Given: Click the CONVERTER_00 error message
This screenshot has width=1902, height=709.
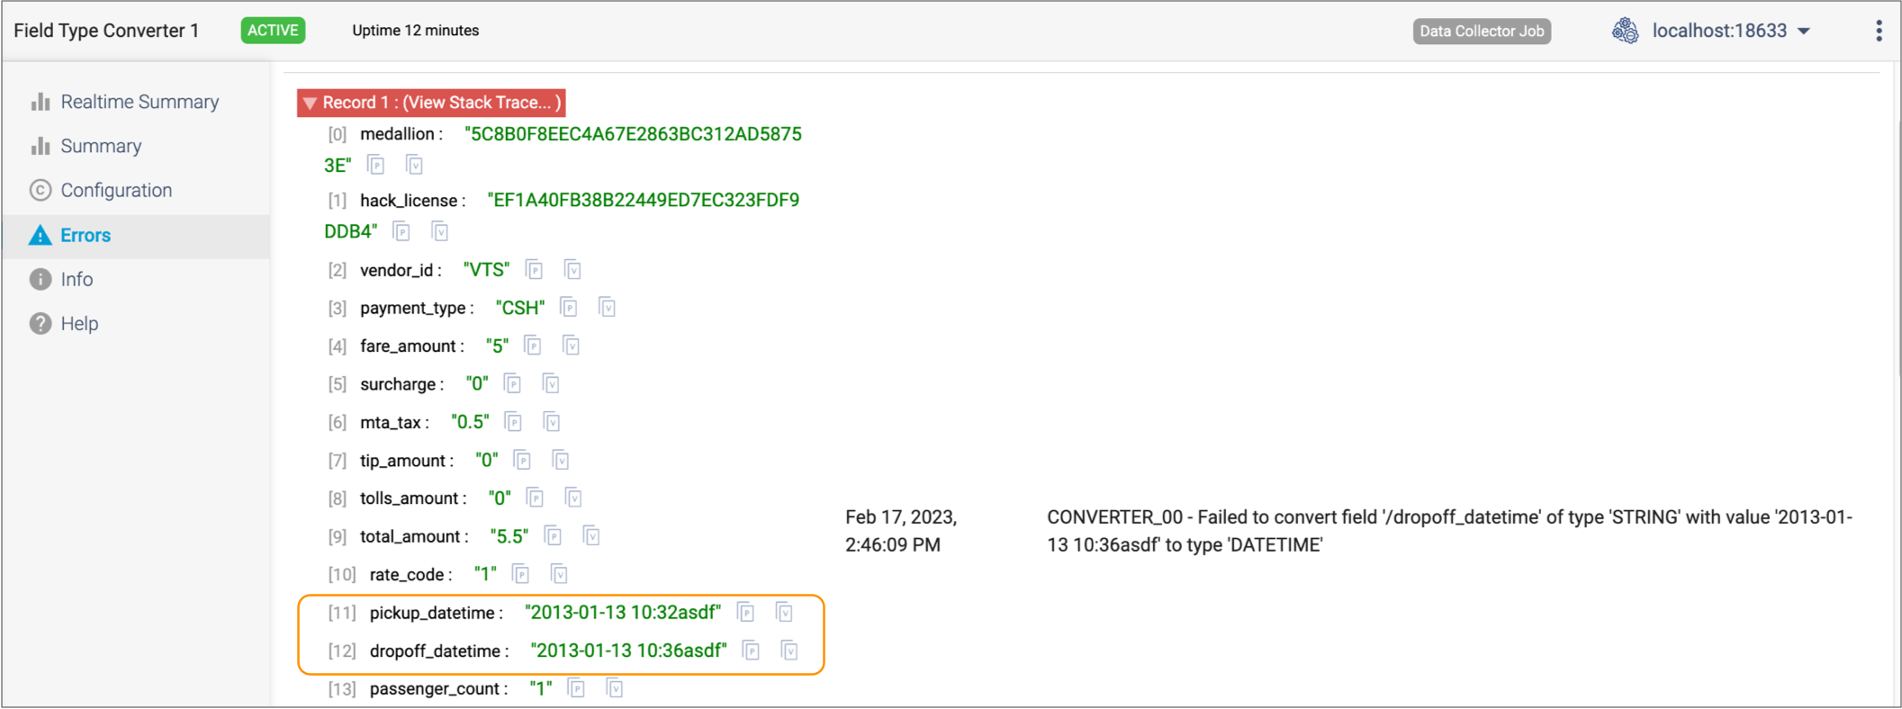Looking at the screenshot, I should pos(1449,531).
